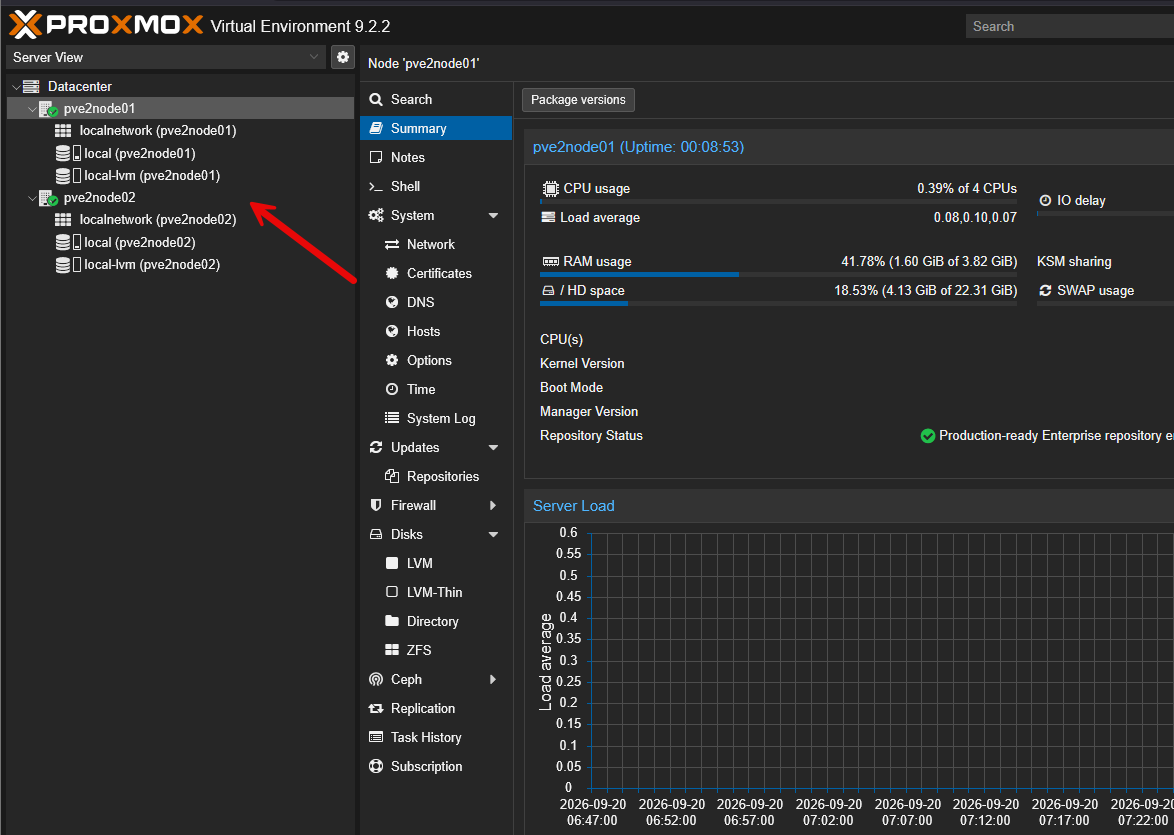Open the Server View dropdown
This screenshot has width=1174, height=835.
click(314, 57)
